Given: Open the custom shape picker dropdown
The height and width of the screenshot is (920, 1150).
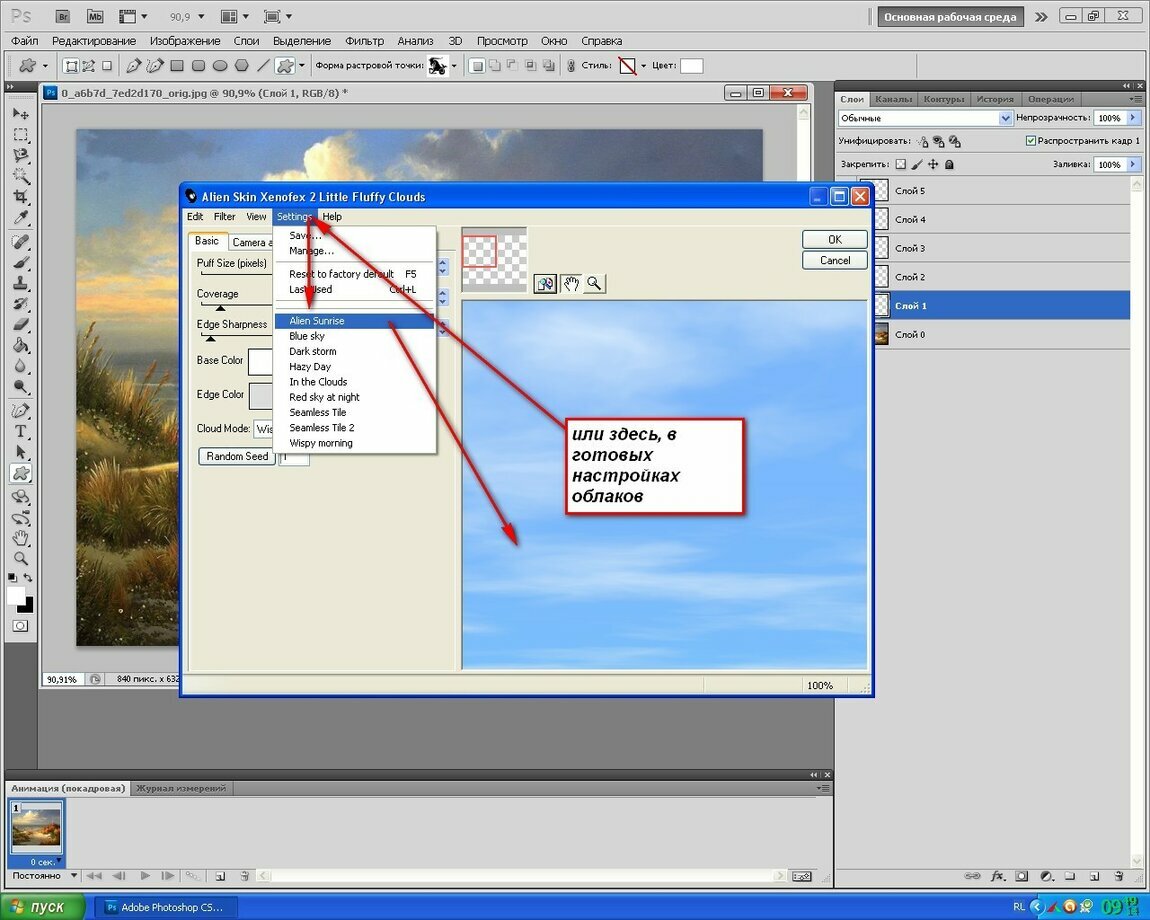Looking at the screenshot, I should [x=454, y=66].
